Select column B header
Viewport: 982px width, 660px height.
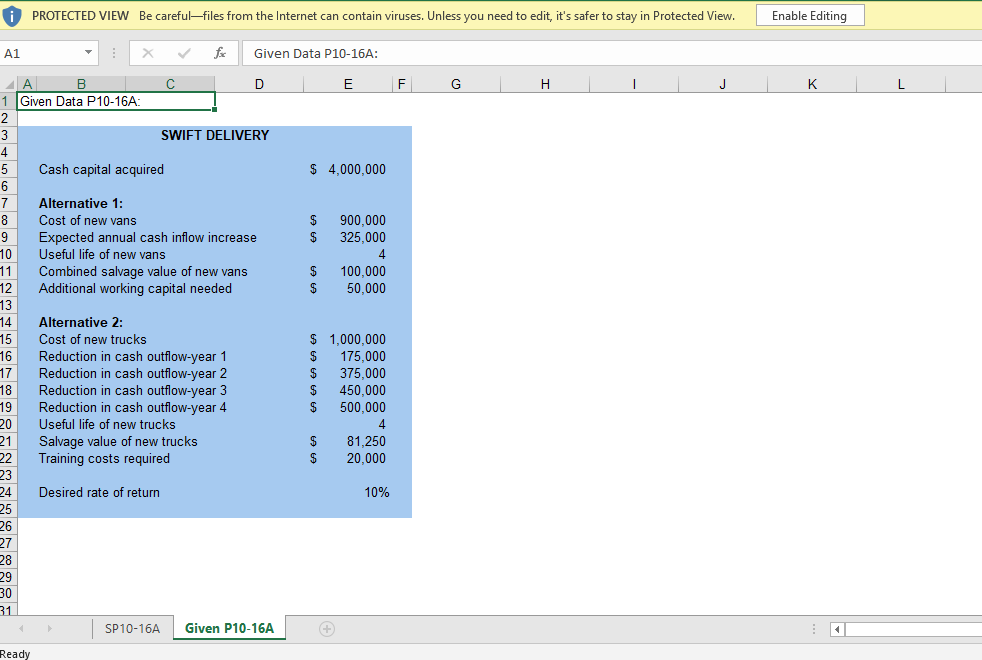tap(81, 84)
